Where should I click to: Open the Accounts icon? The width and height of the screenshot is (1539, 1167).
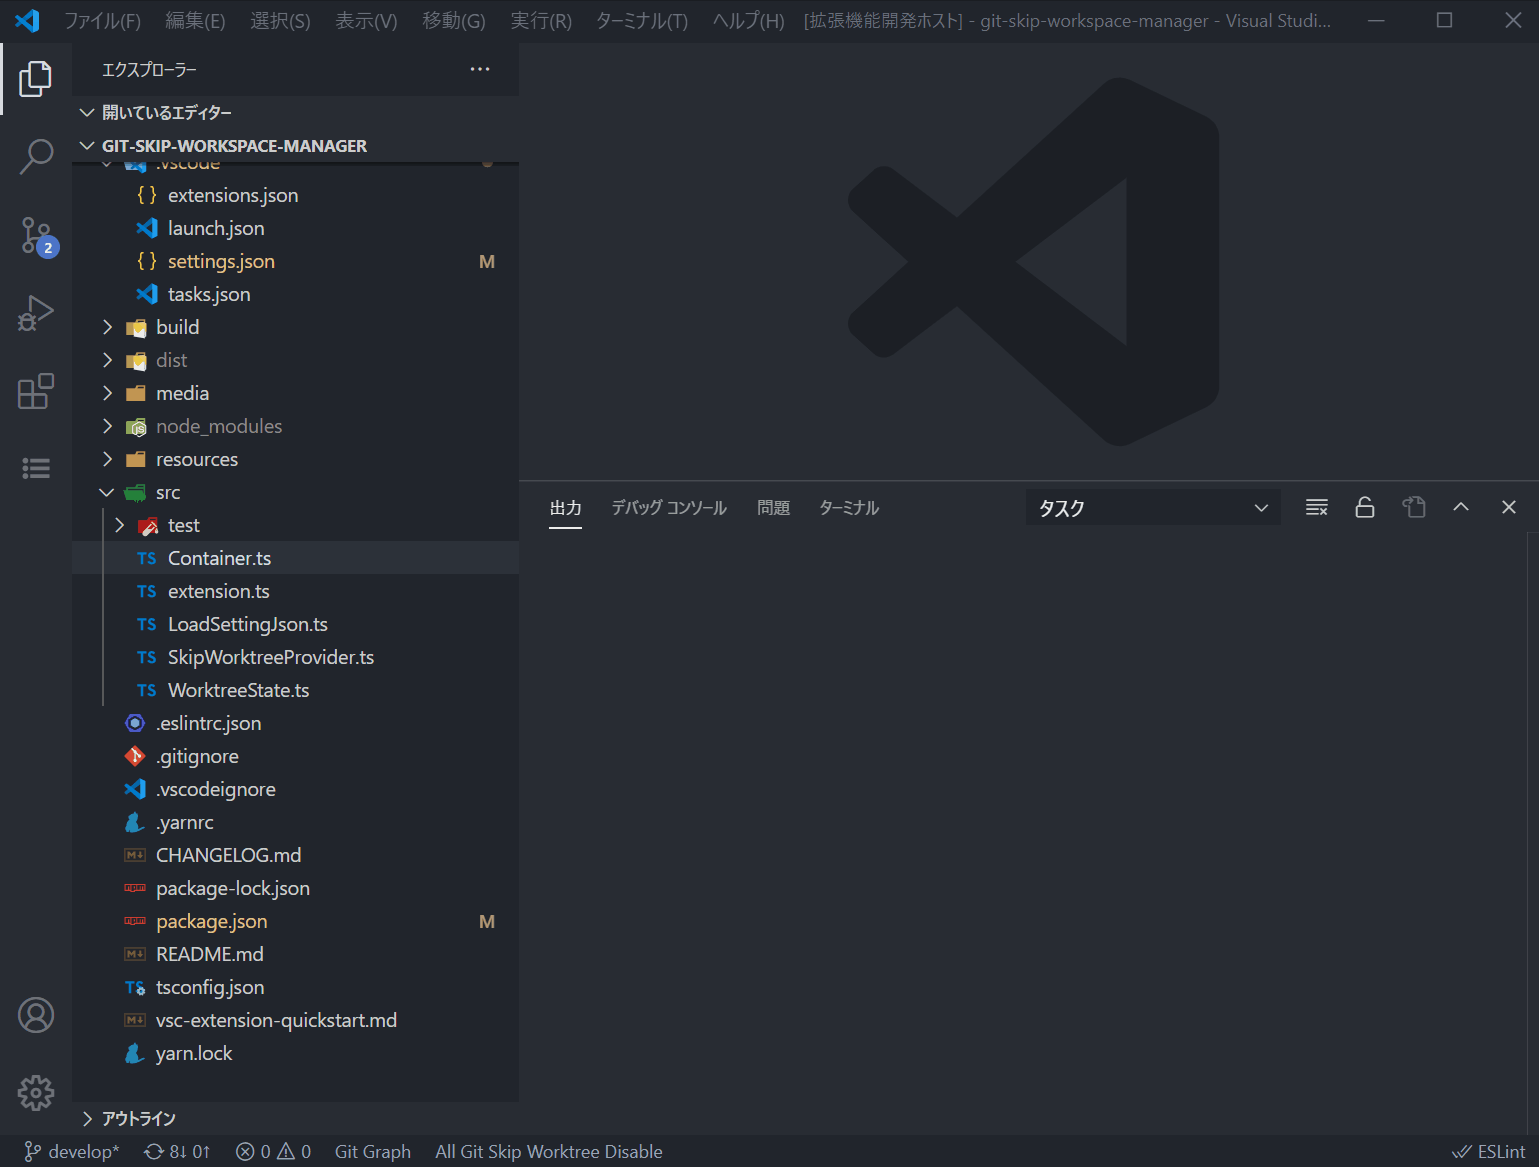[36, 1015]
